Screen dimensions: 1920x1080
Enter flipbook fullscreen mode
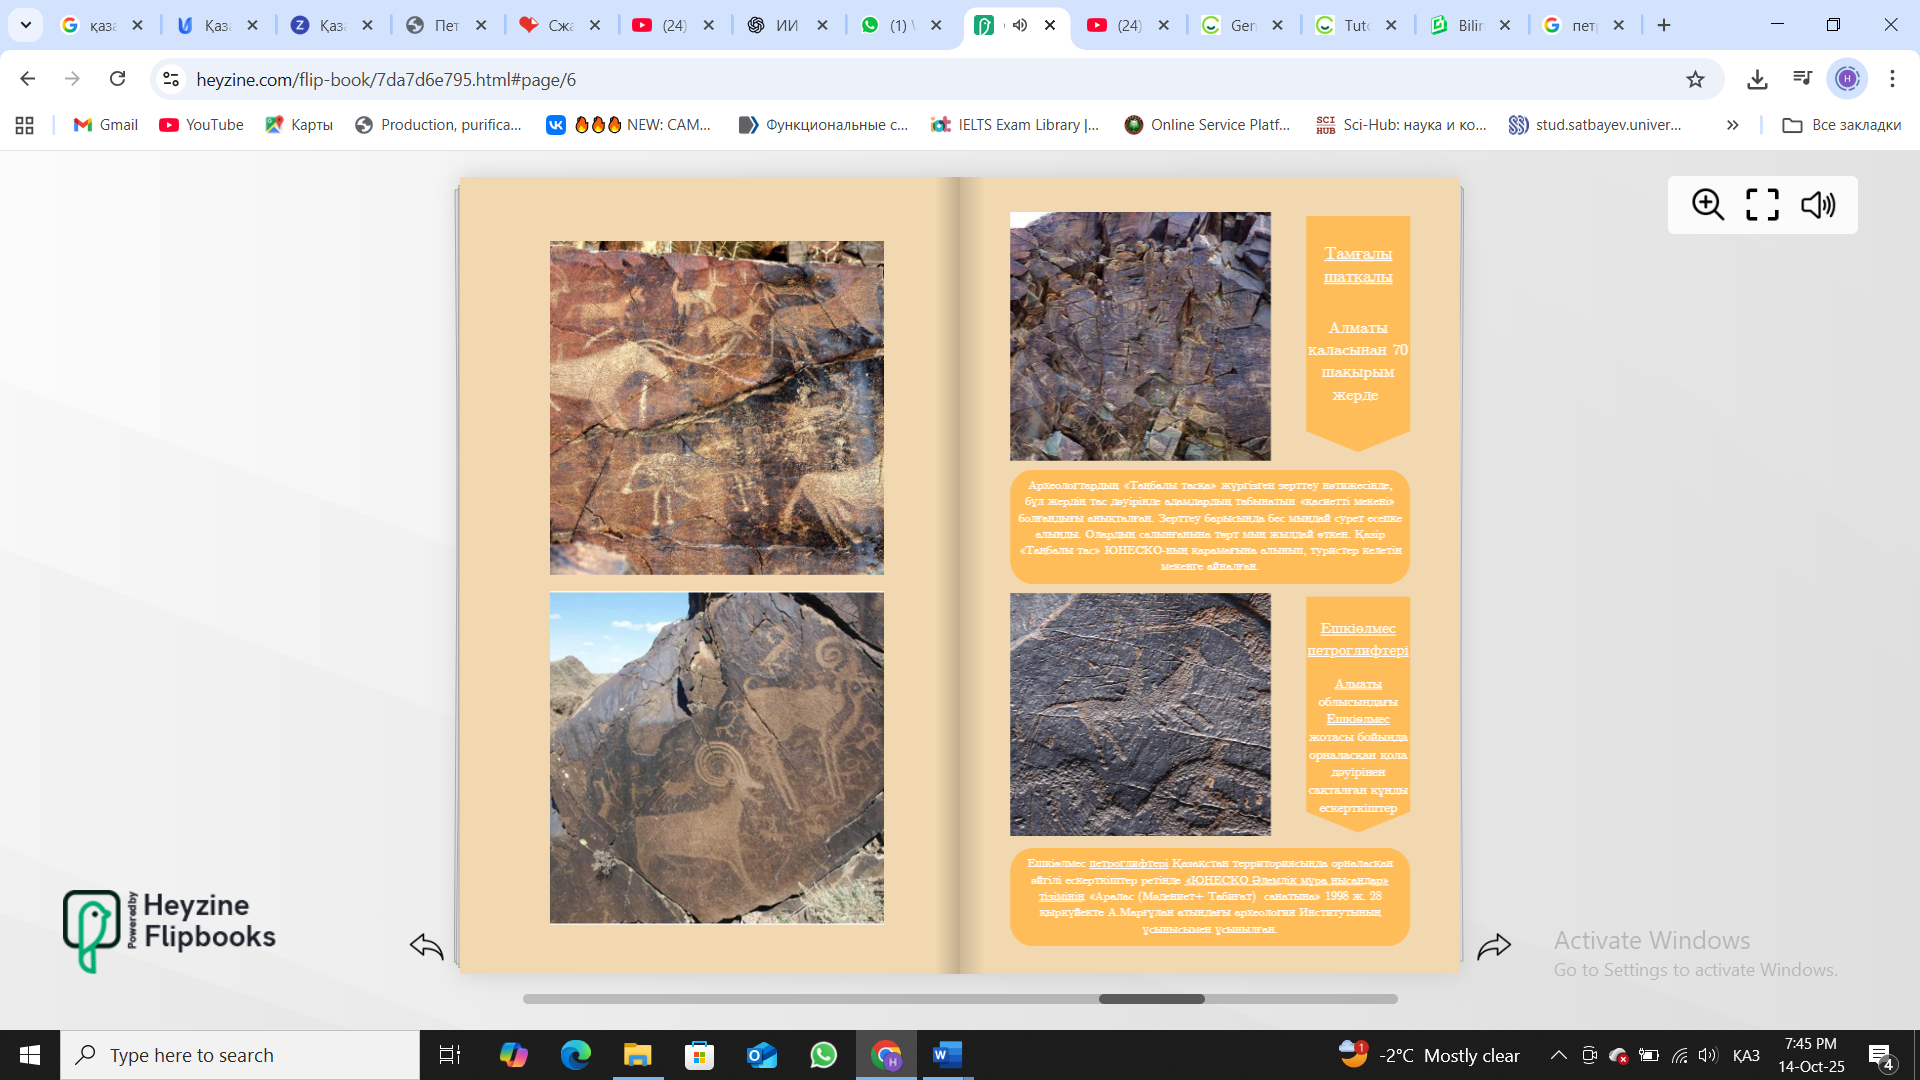click(x=1762, y=205)
